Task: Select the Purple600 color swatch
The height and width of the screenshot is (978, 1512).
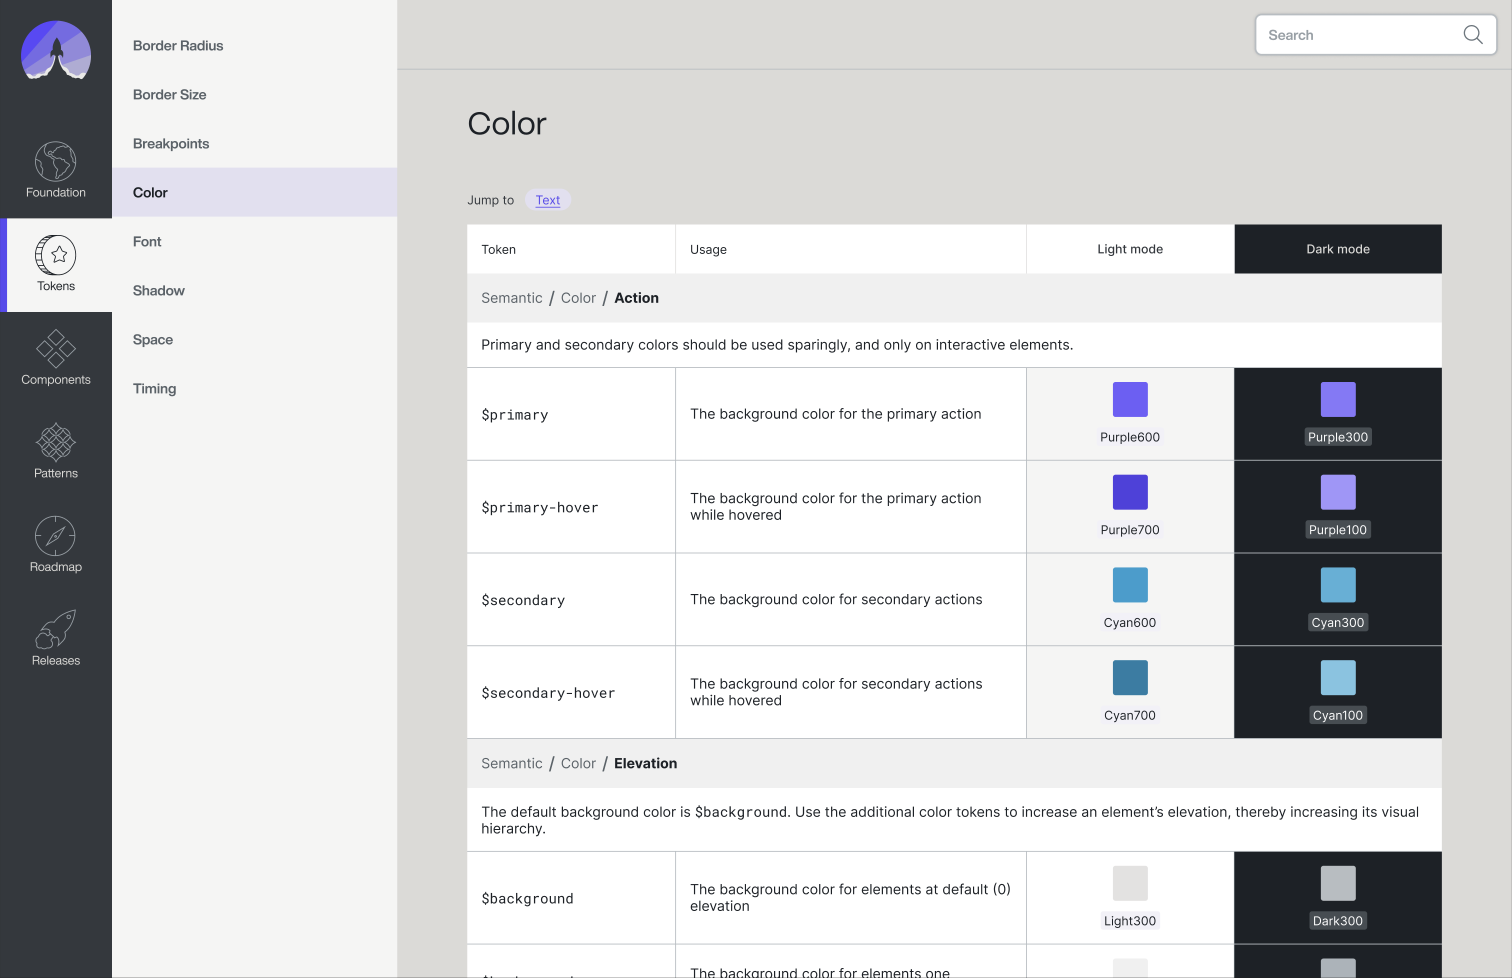Action: tap(1130, 398)
